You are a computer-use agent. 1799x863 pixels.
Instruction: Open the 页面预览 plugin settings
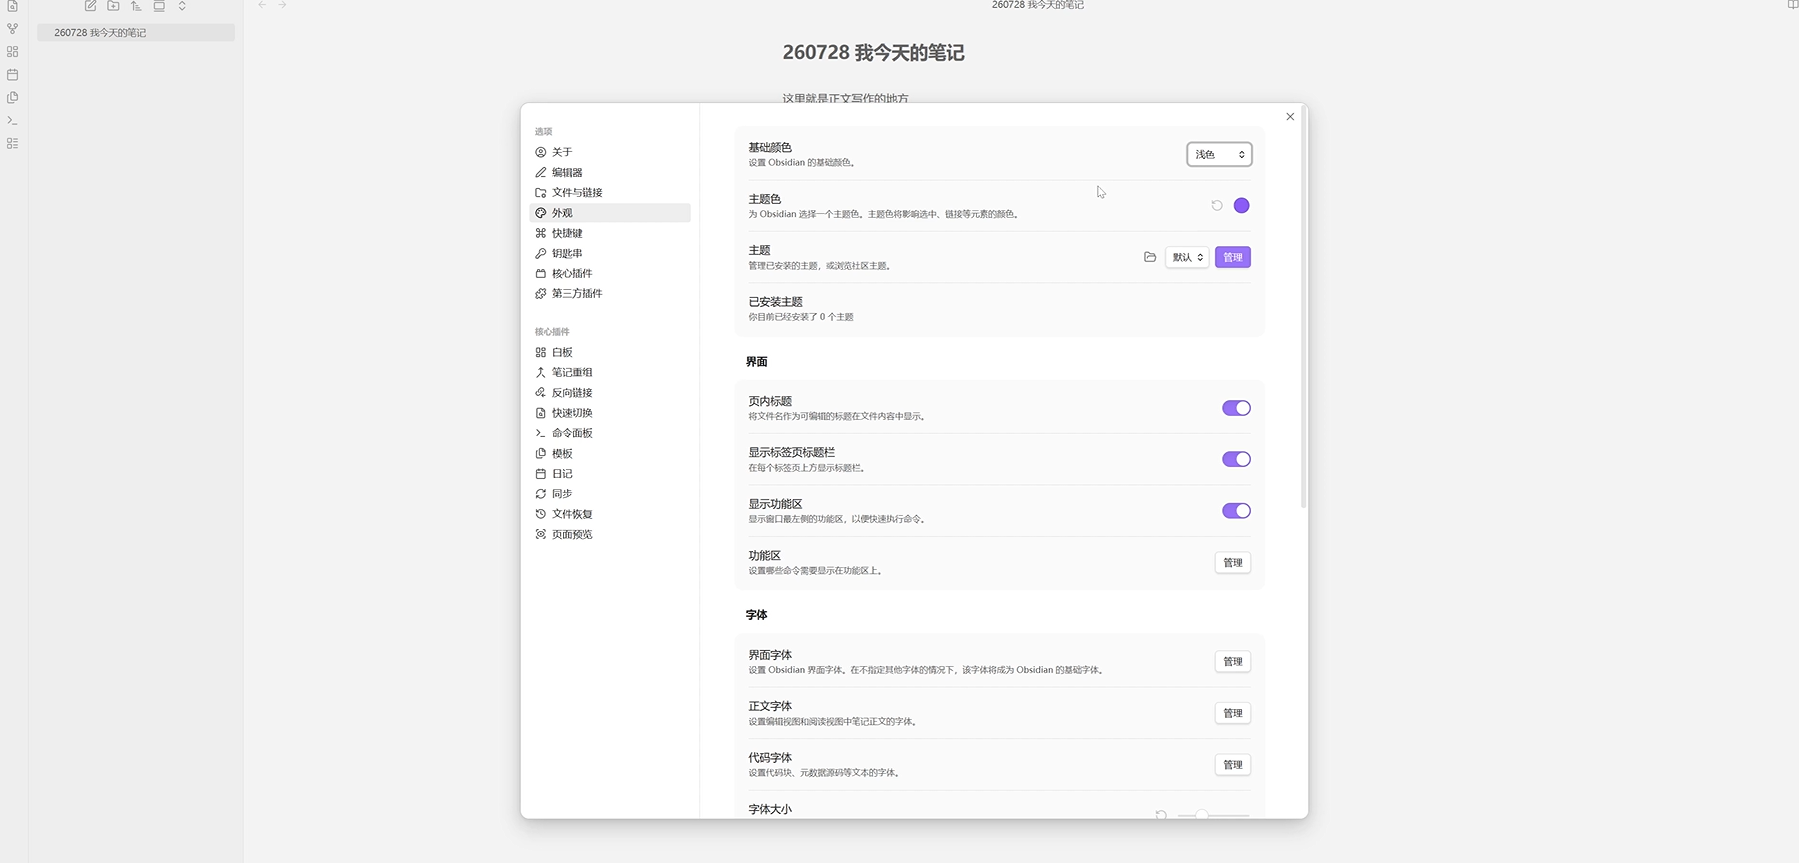click(x=610, y=534)
